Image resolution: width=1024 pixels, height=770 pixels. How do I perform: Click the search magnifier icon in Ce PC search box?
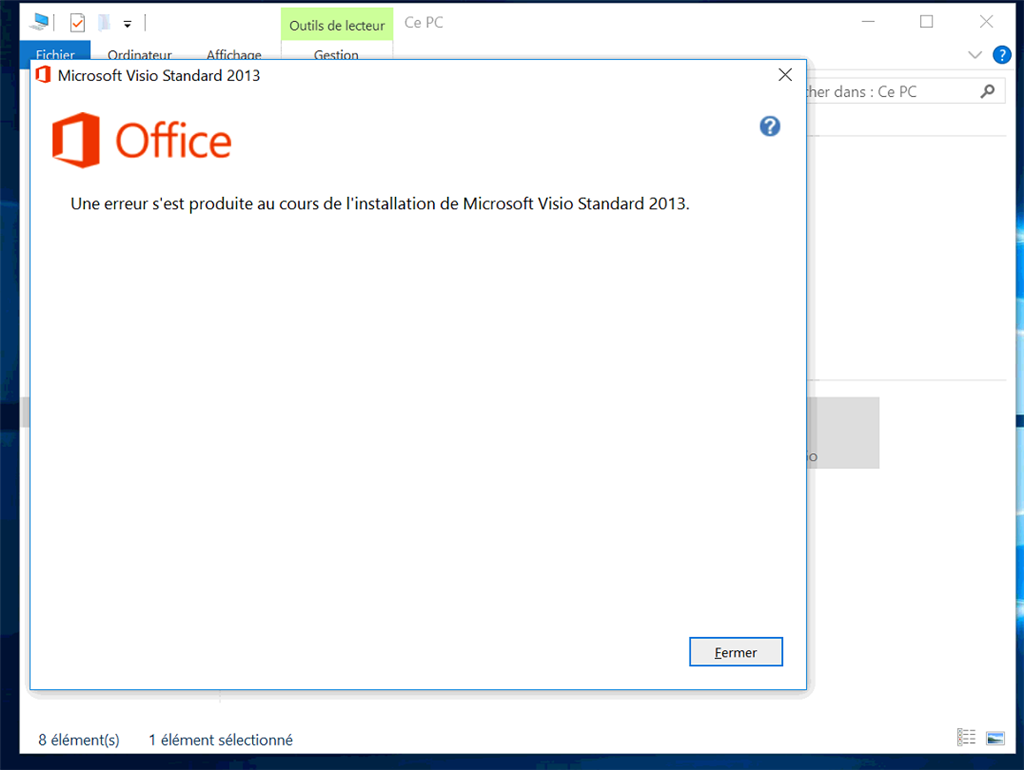(x=987, y=91)
